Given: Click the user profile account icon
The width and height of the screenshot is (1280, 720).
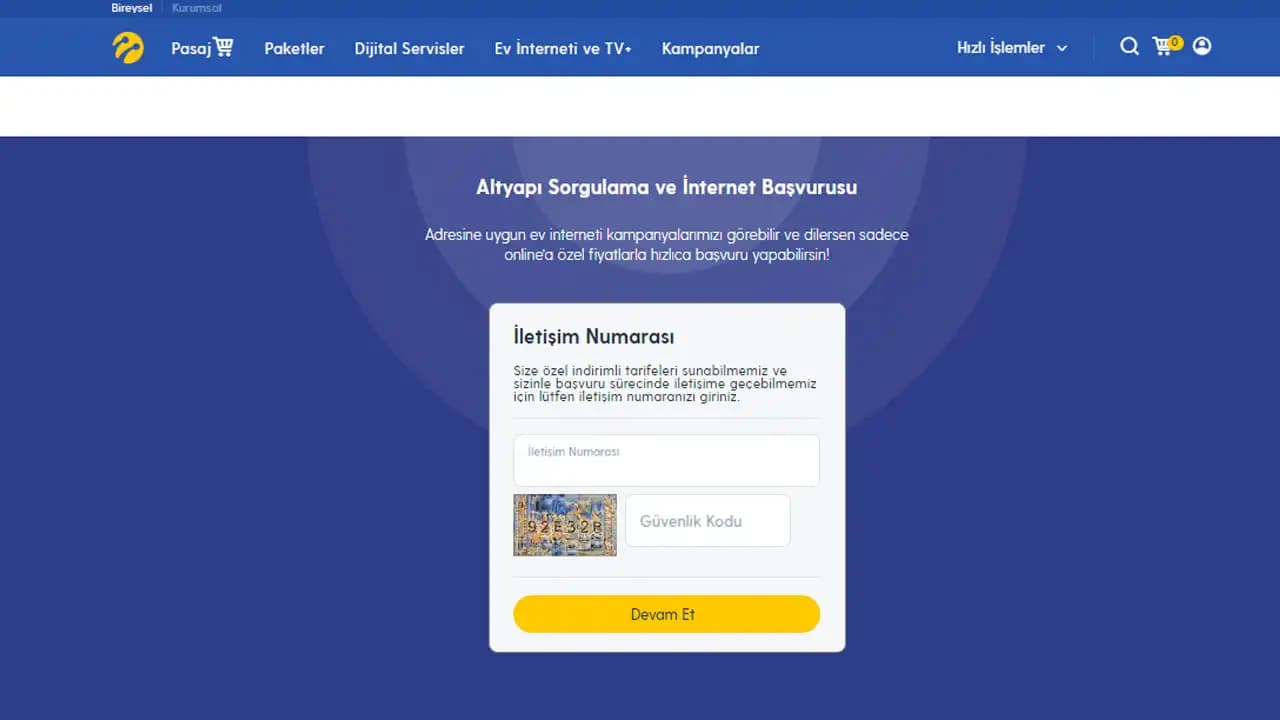Looking at the screenshot, I should click(x=1202, y=47).
